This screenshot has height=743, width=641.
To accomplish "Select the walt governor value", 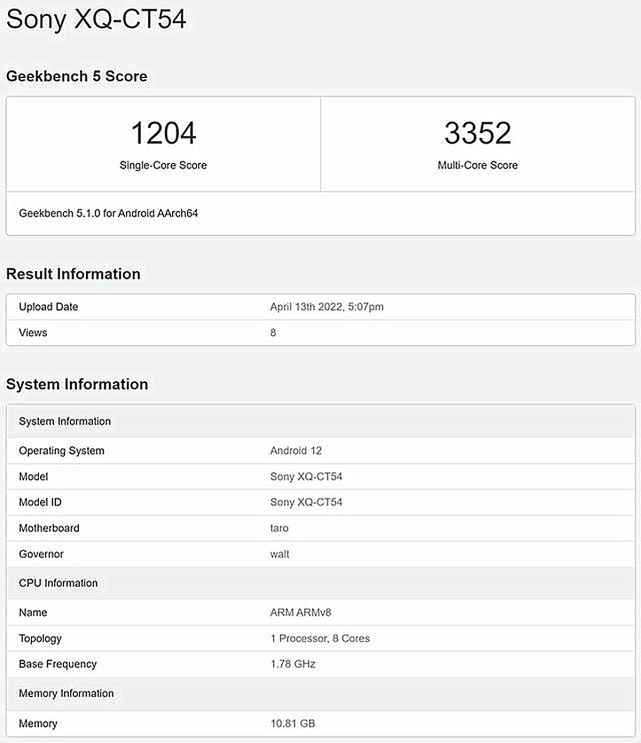I will tap(280, 554).
